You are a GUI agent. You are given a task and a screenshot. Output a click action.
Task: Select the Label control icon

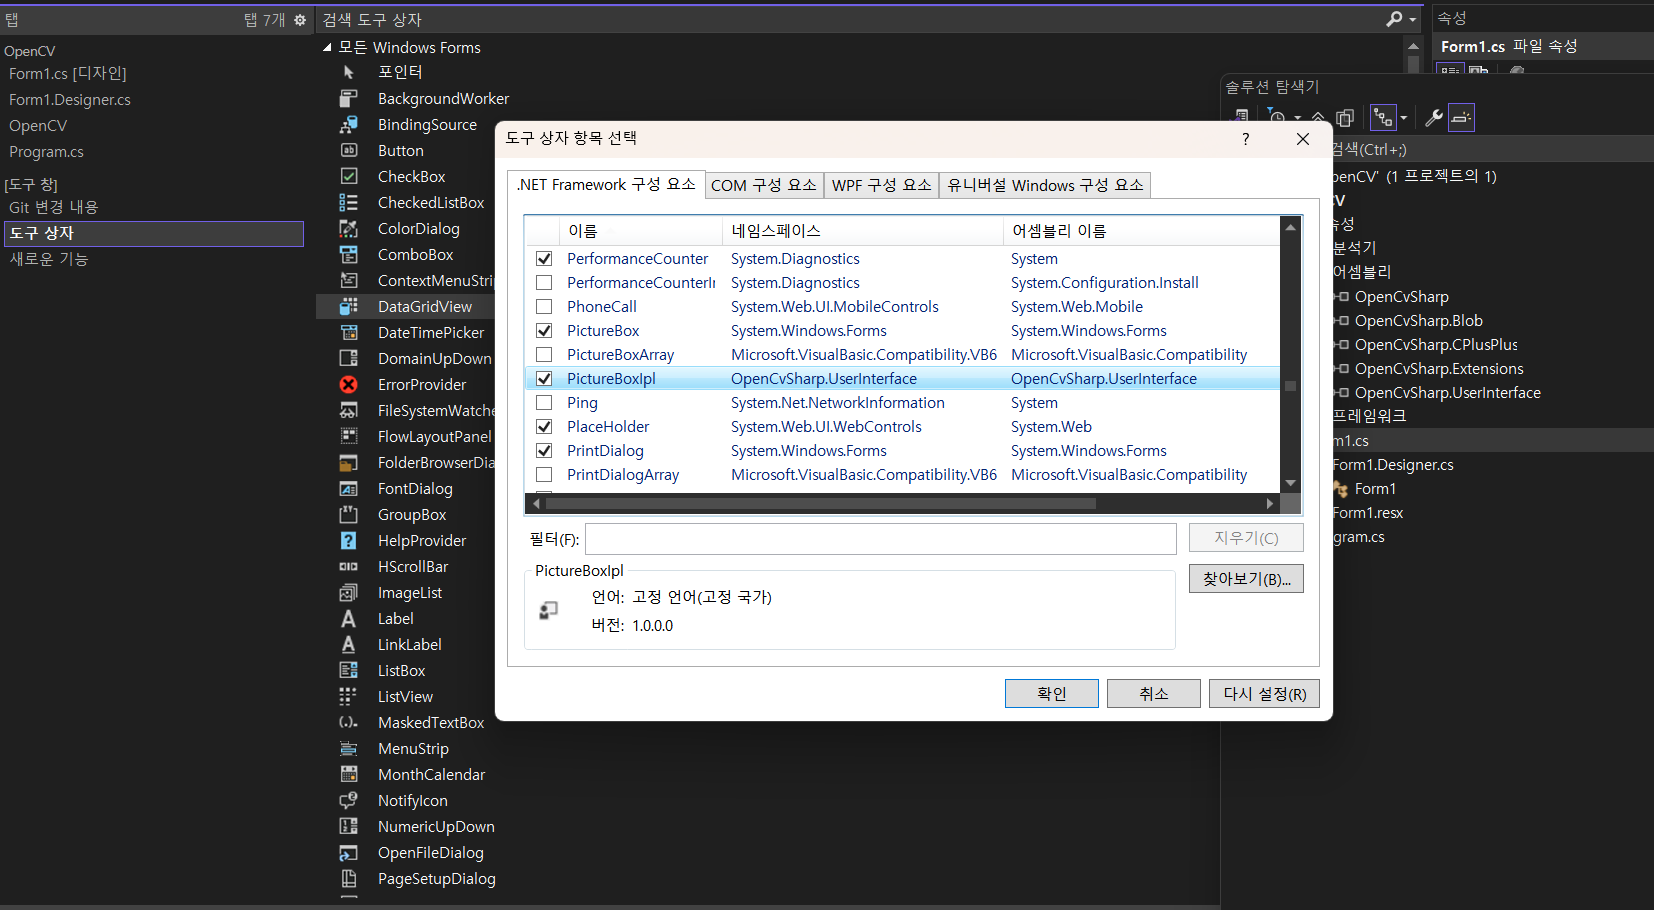click(x=348, y=618)
